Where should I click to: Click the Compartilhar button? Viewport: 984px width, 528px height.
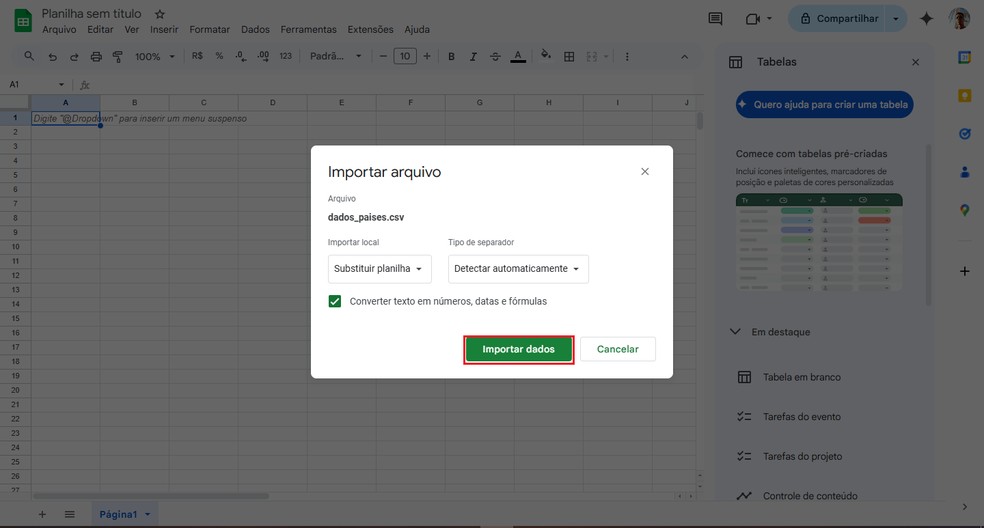click(x=837, y=19)
